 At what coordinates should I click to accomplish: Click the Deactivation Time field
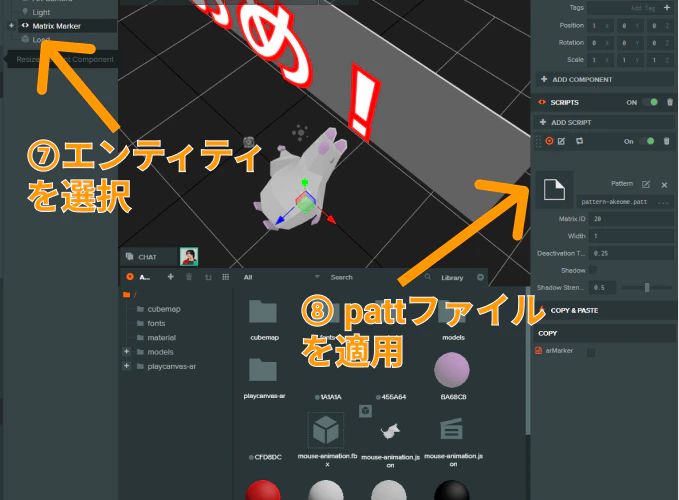point(632,253)
